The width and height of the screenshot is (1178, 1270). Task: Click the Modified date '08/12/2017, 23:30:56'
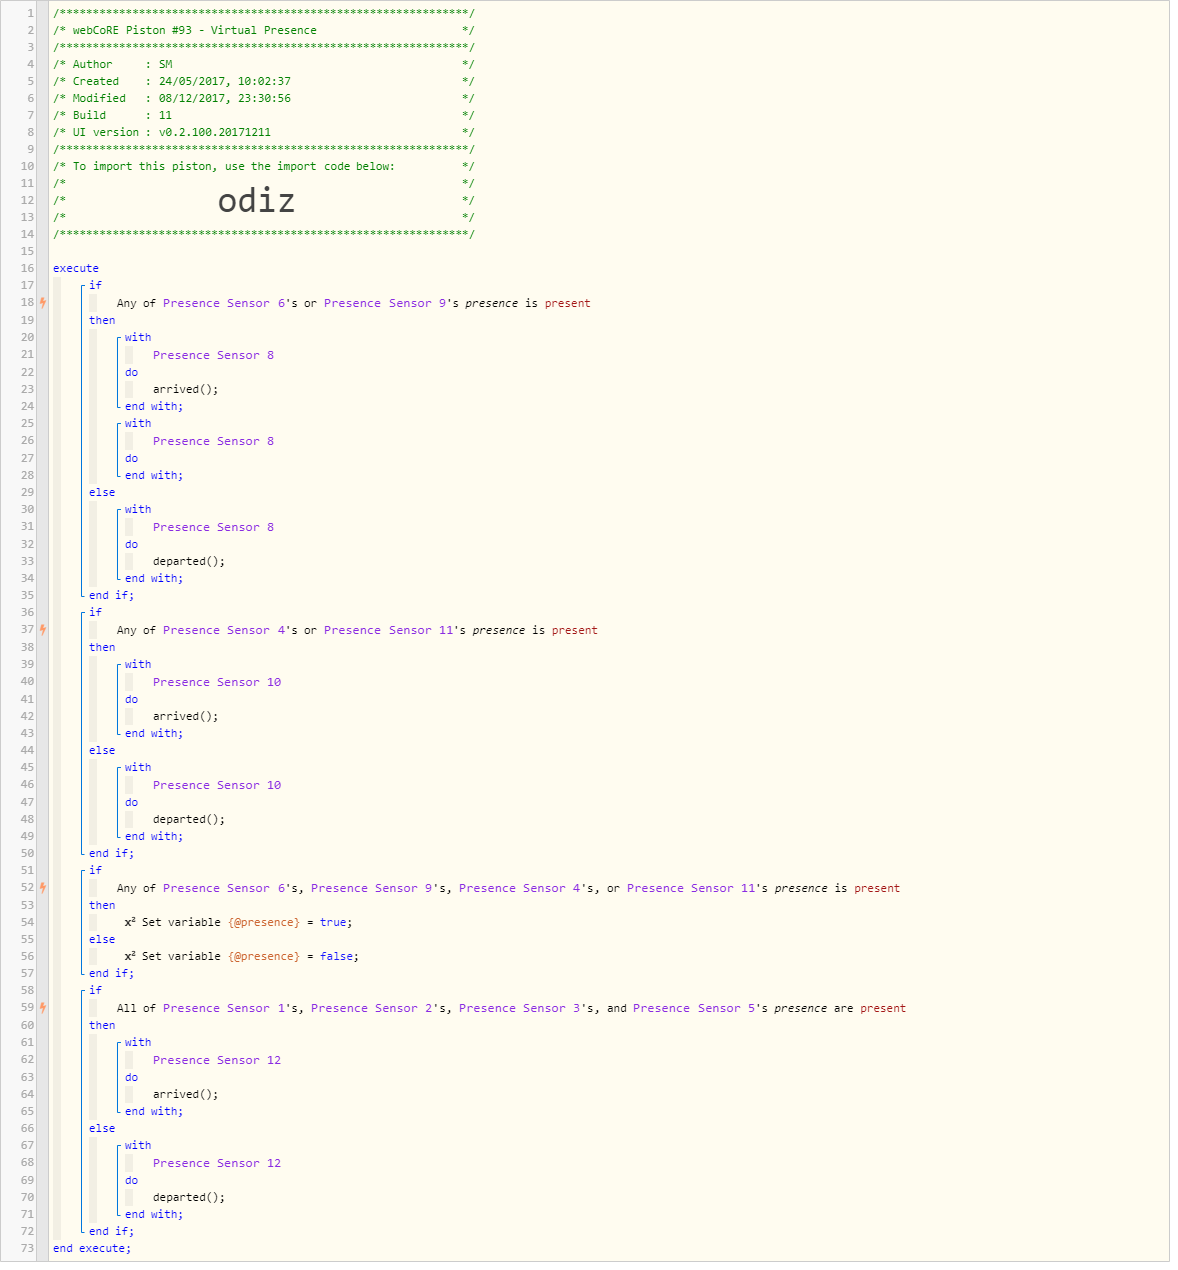click(x=225, y=98)
